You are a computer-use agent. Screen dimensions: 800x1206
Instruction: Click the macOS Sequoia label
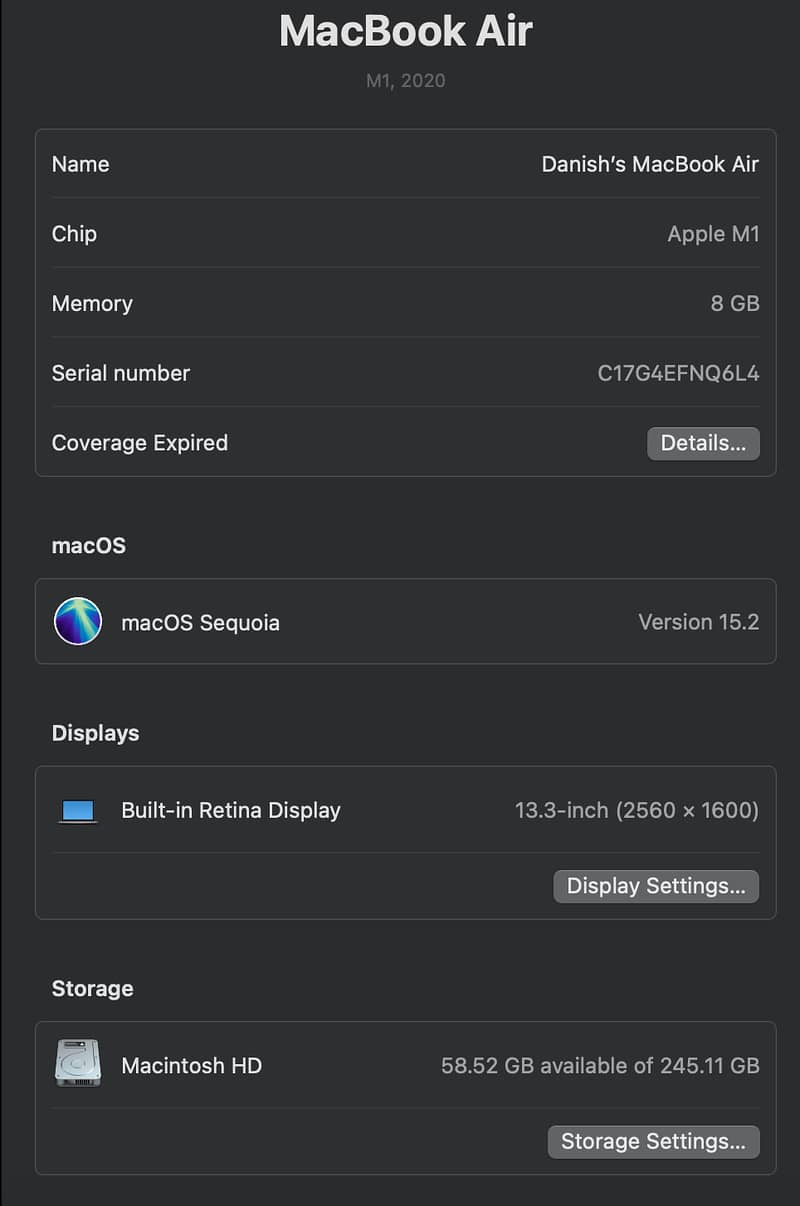tap(200, 623)
